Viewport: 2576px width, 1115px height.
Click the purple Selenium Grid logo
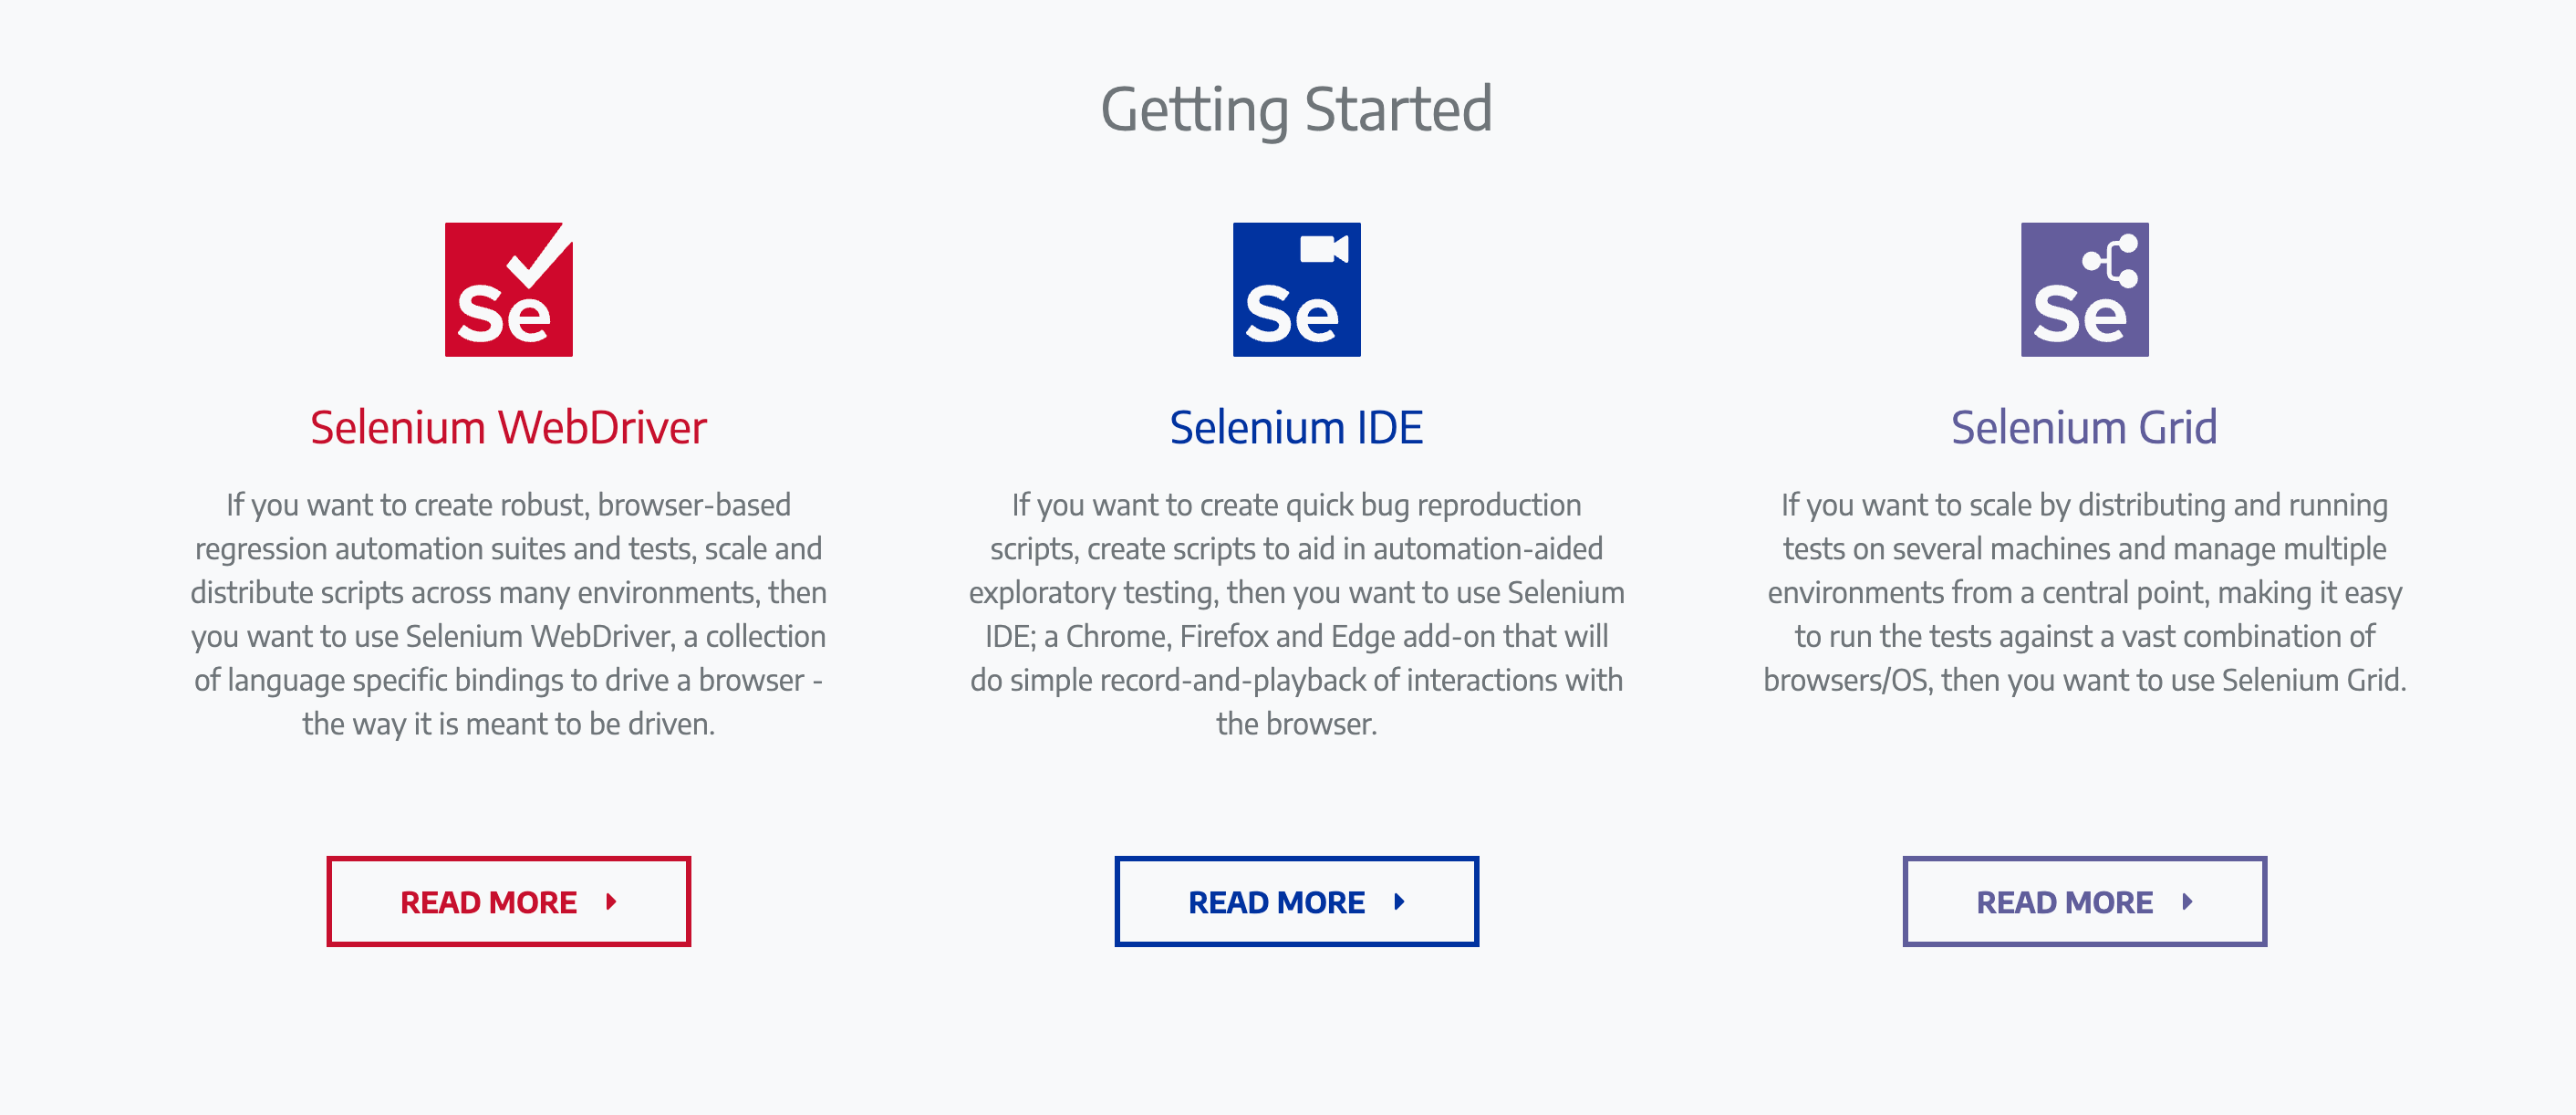pos(2084,289)
